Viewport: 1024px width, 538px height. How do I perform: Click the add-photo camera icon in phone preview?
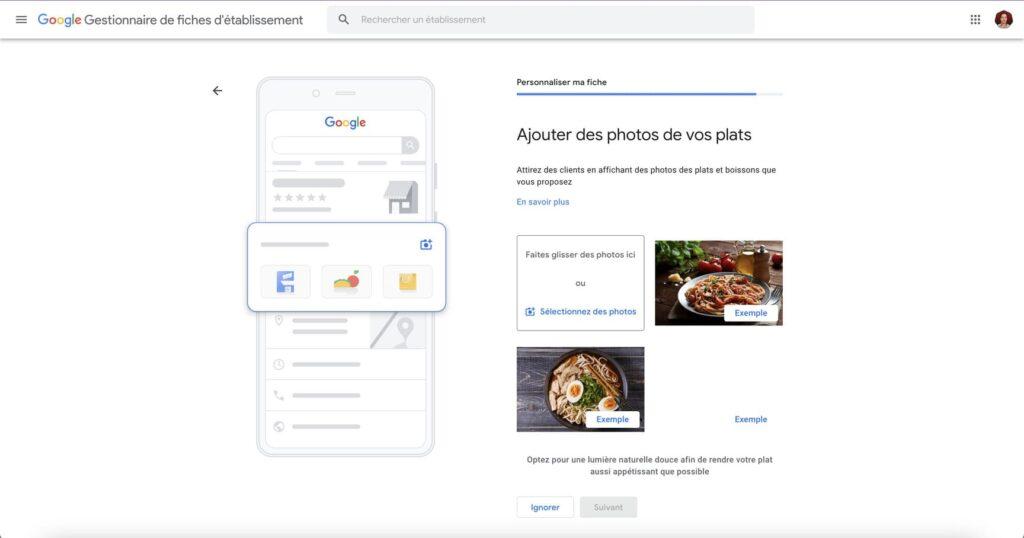click(426, 244)
